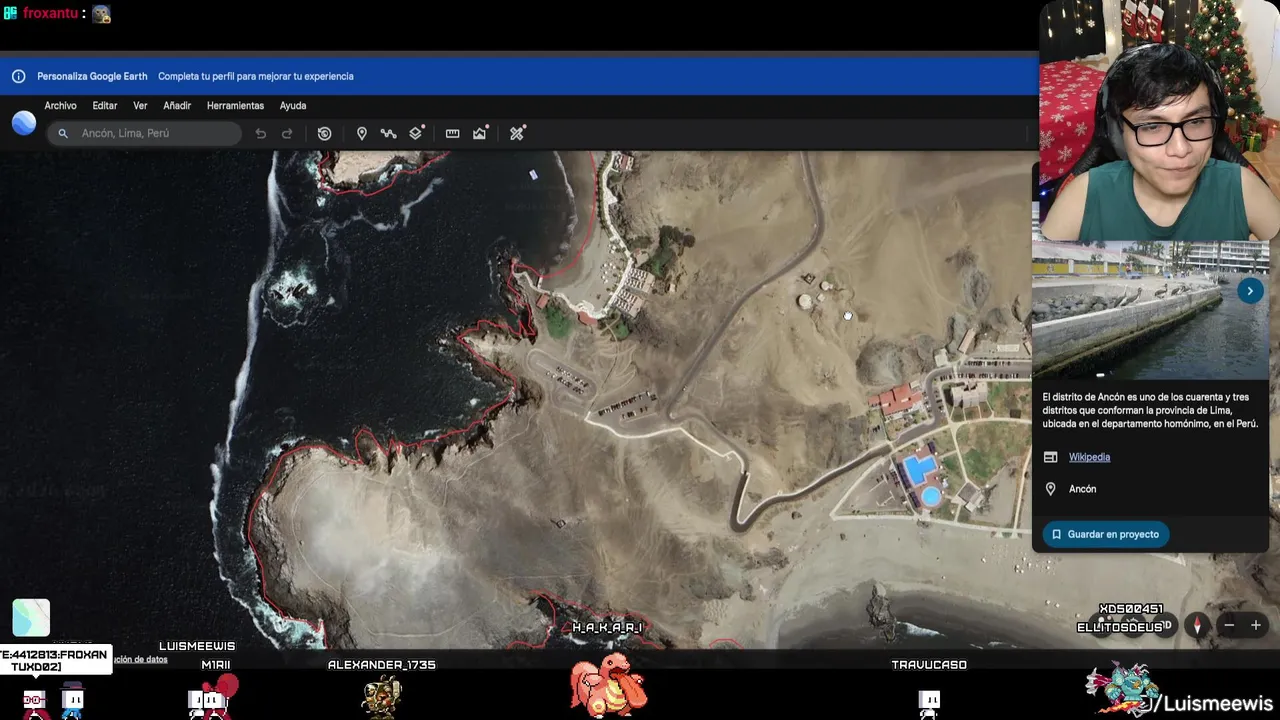Open the map style thumbnail

pos(31,618)
